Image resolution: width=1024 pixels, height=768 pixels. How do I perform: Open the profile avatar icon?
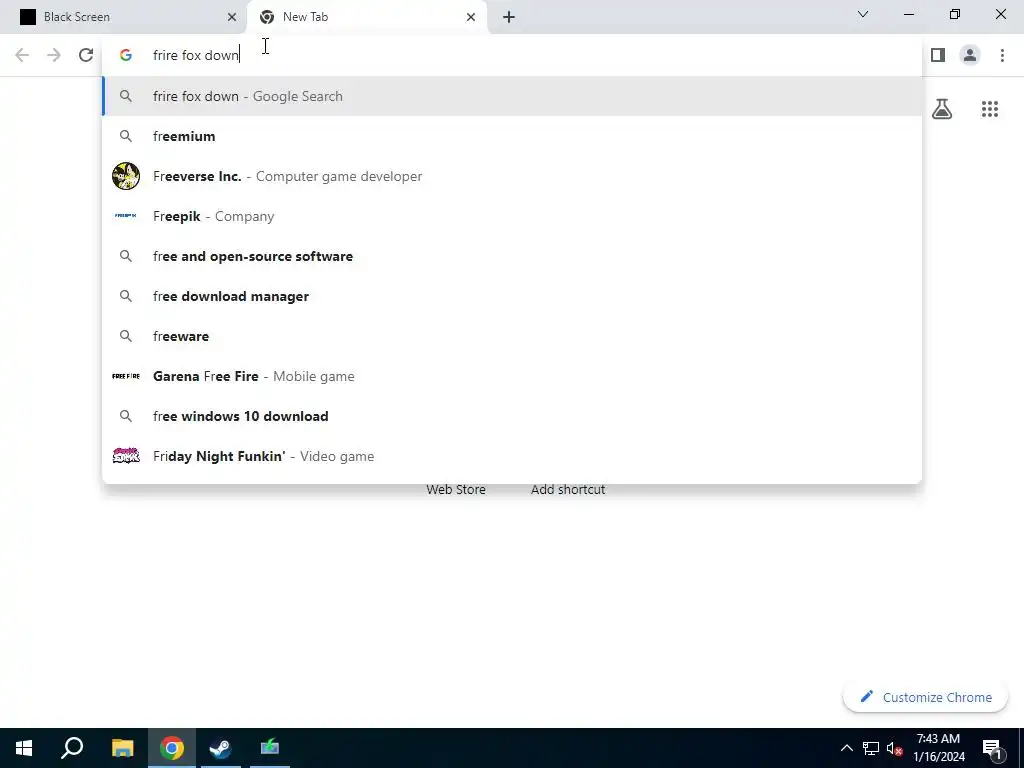pyautogui.click(x=970, y=56)
